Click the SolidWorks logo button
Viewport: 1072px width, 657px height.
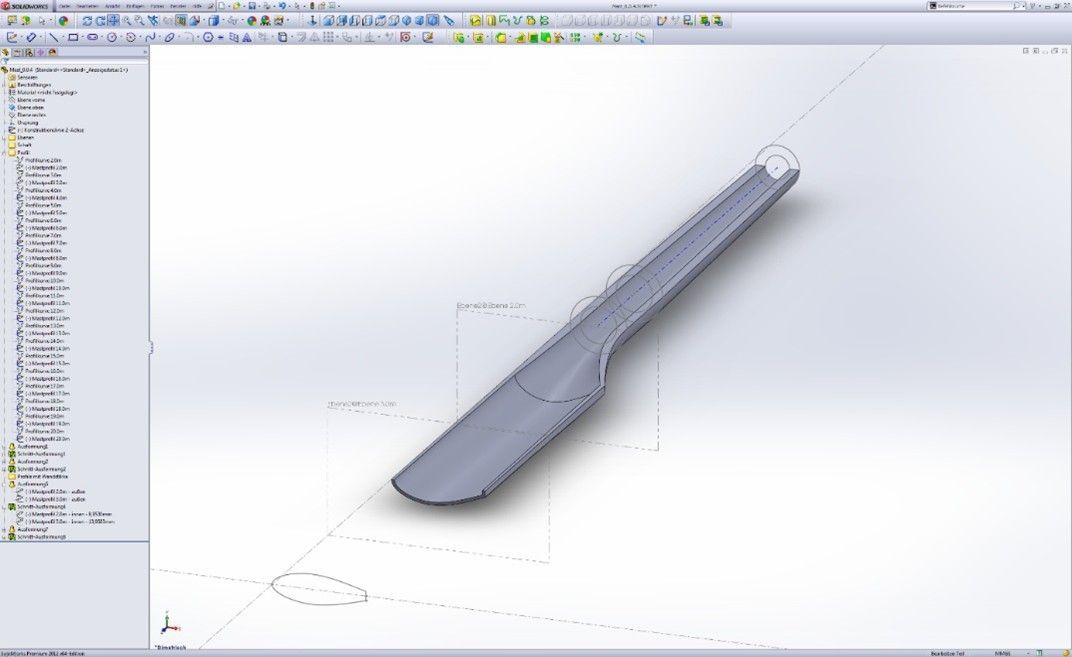click(x=26, y=5)
